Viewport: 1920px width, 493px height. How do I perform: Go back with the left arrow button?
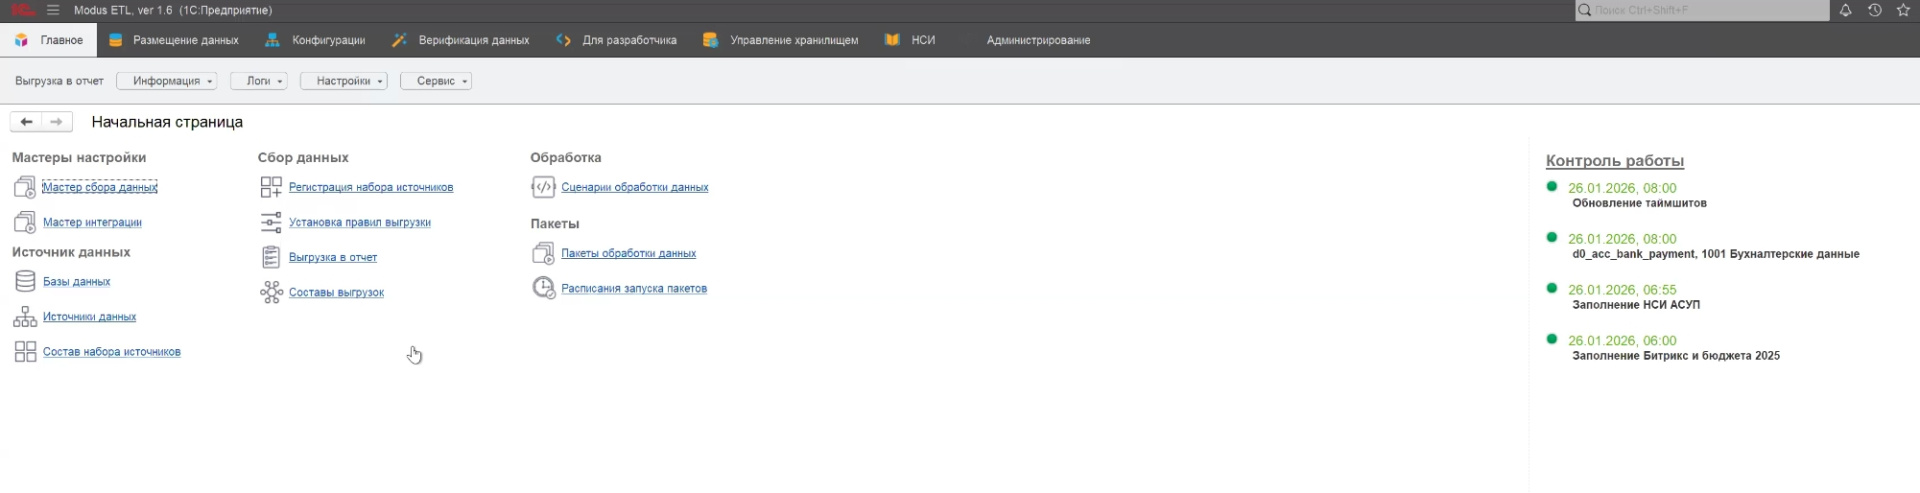click(x=26, y=122)
